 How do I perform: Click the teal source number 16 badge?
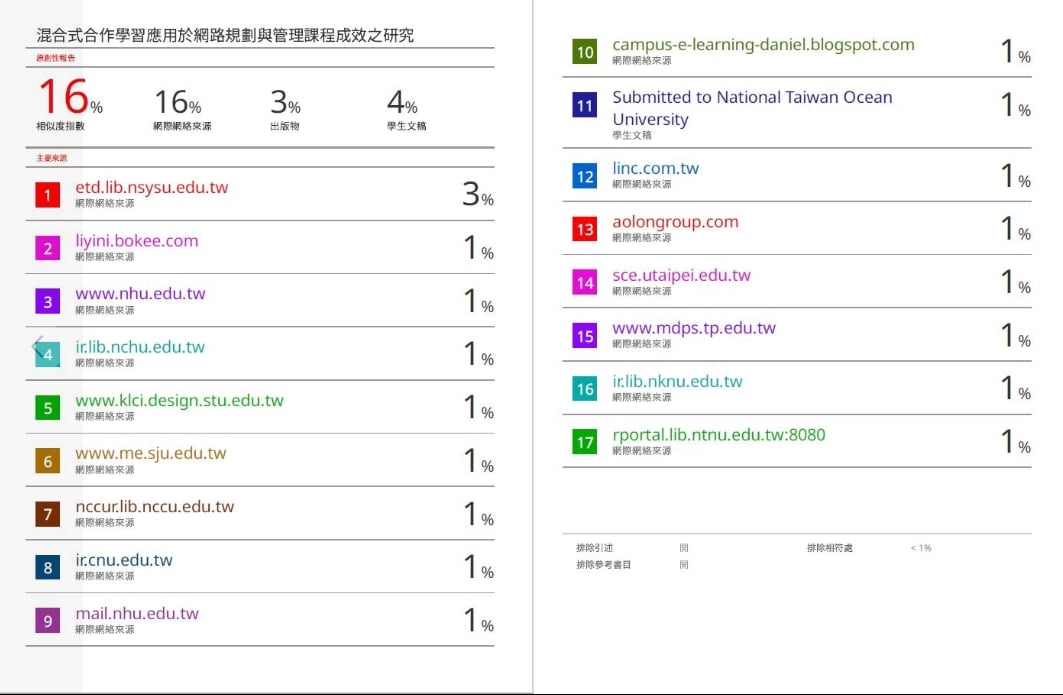[584, 389]
